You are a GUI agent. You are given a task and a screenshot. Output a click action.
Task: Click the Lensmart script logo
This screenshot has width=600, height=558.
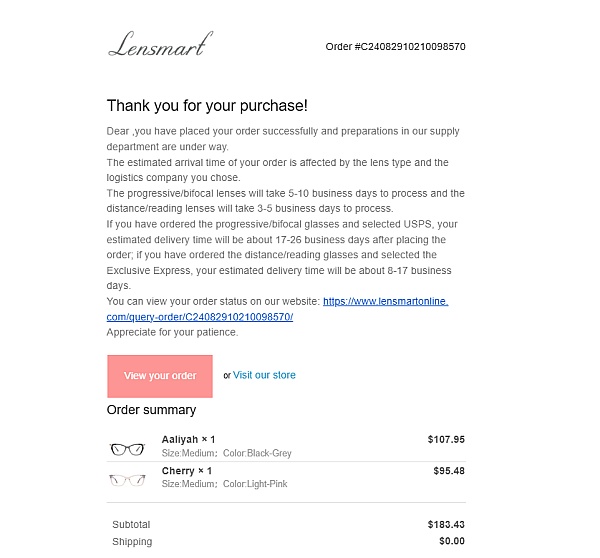[160, 44]
